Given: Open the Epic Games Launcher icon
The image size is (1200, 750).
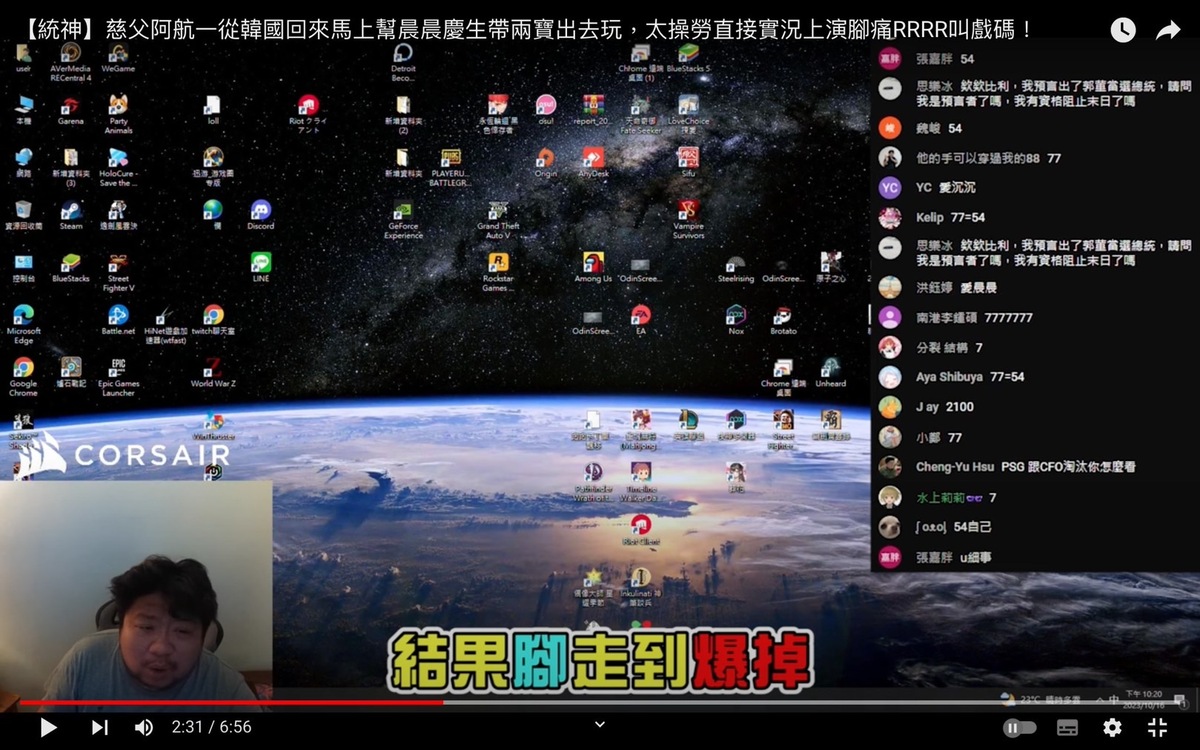Looking at the screenshot, I should pos(118,377).
